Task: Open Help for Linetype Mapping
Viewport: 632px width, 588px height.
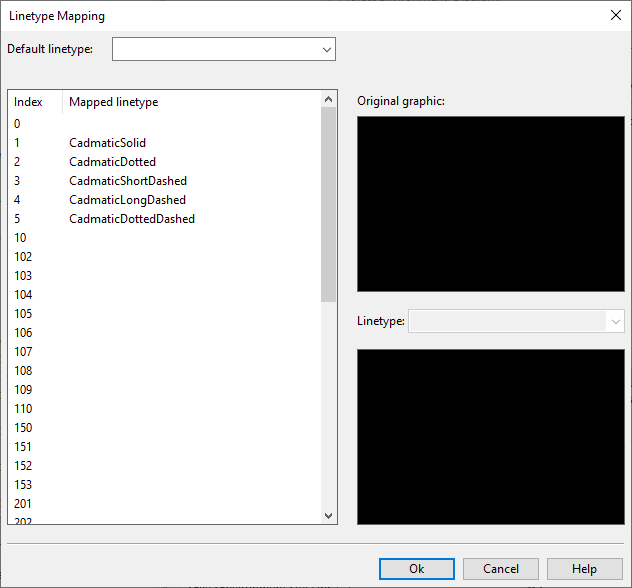Action: click(x=585, y=568)
